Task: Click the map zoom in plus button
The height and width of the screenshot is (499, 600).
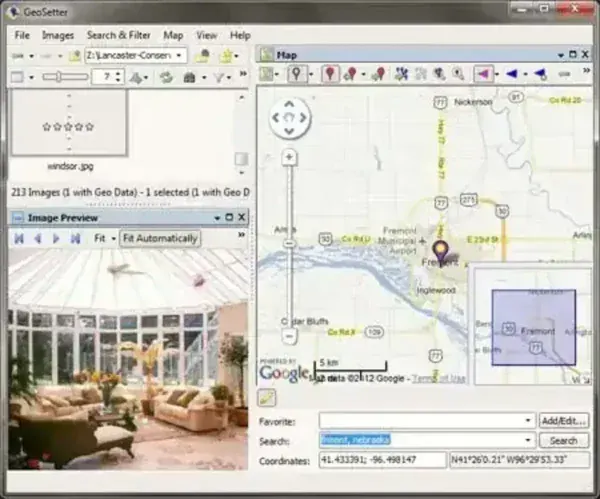Action: [289, 157]
